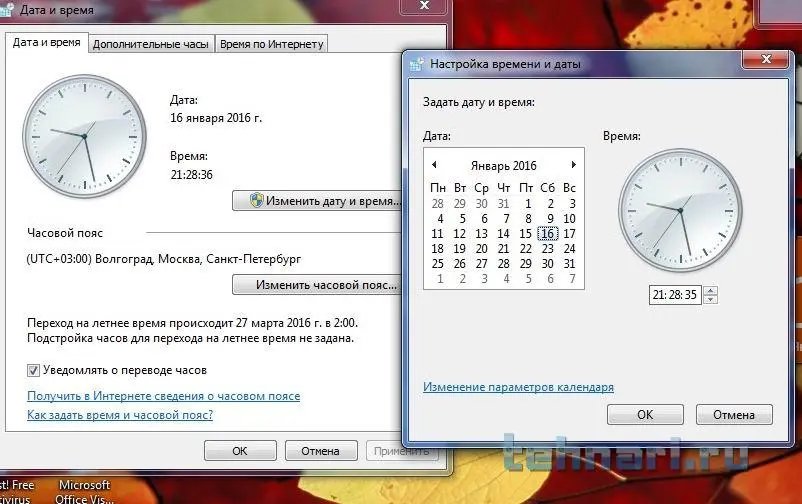
Task: Go to next month in calendar
Action: point(573,165)
